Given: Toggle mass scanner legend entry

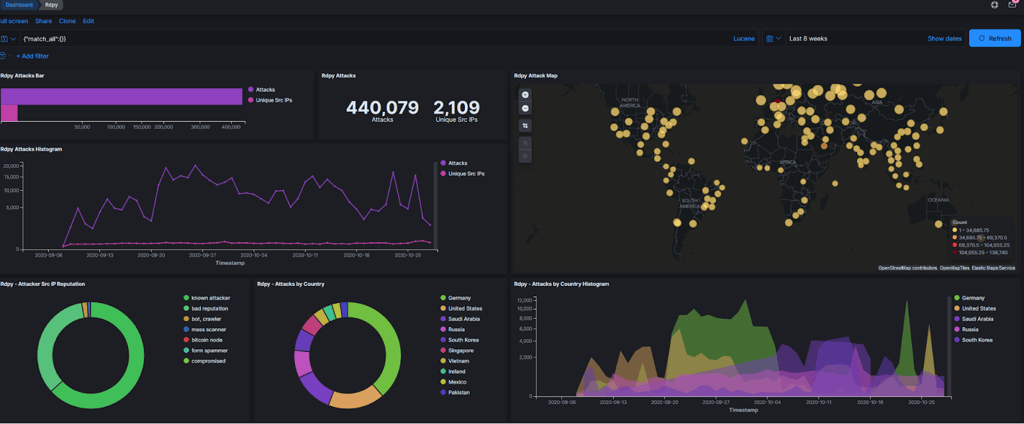Looking at the screenshot, I should (x=207, y=329).
